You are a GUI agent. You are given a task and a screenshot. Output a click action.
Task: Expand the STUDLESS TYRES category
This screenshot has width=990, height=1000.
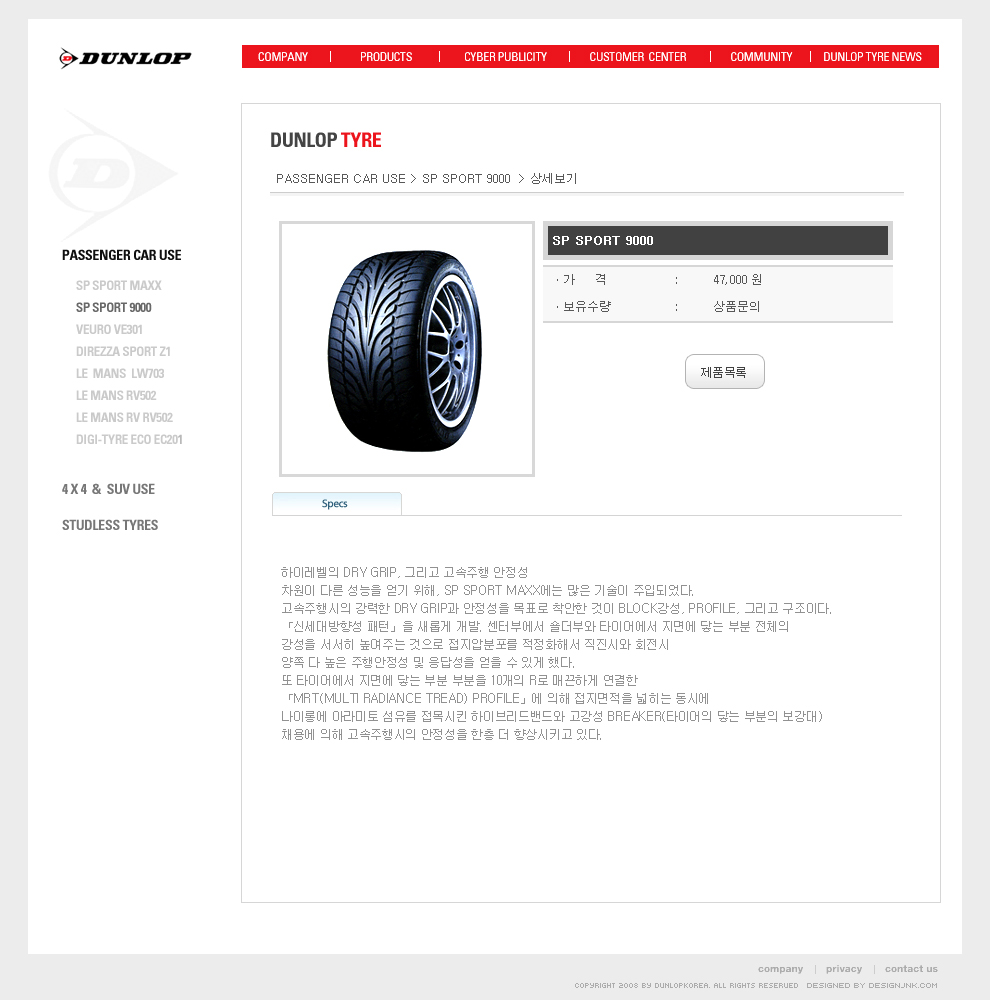(110, 525)
